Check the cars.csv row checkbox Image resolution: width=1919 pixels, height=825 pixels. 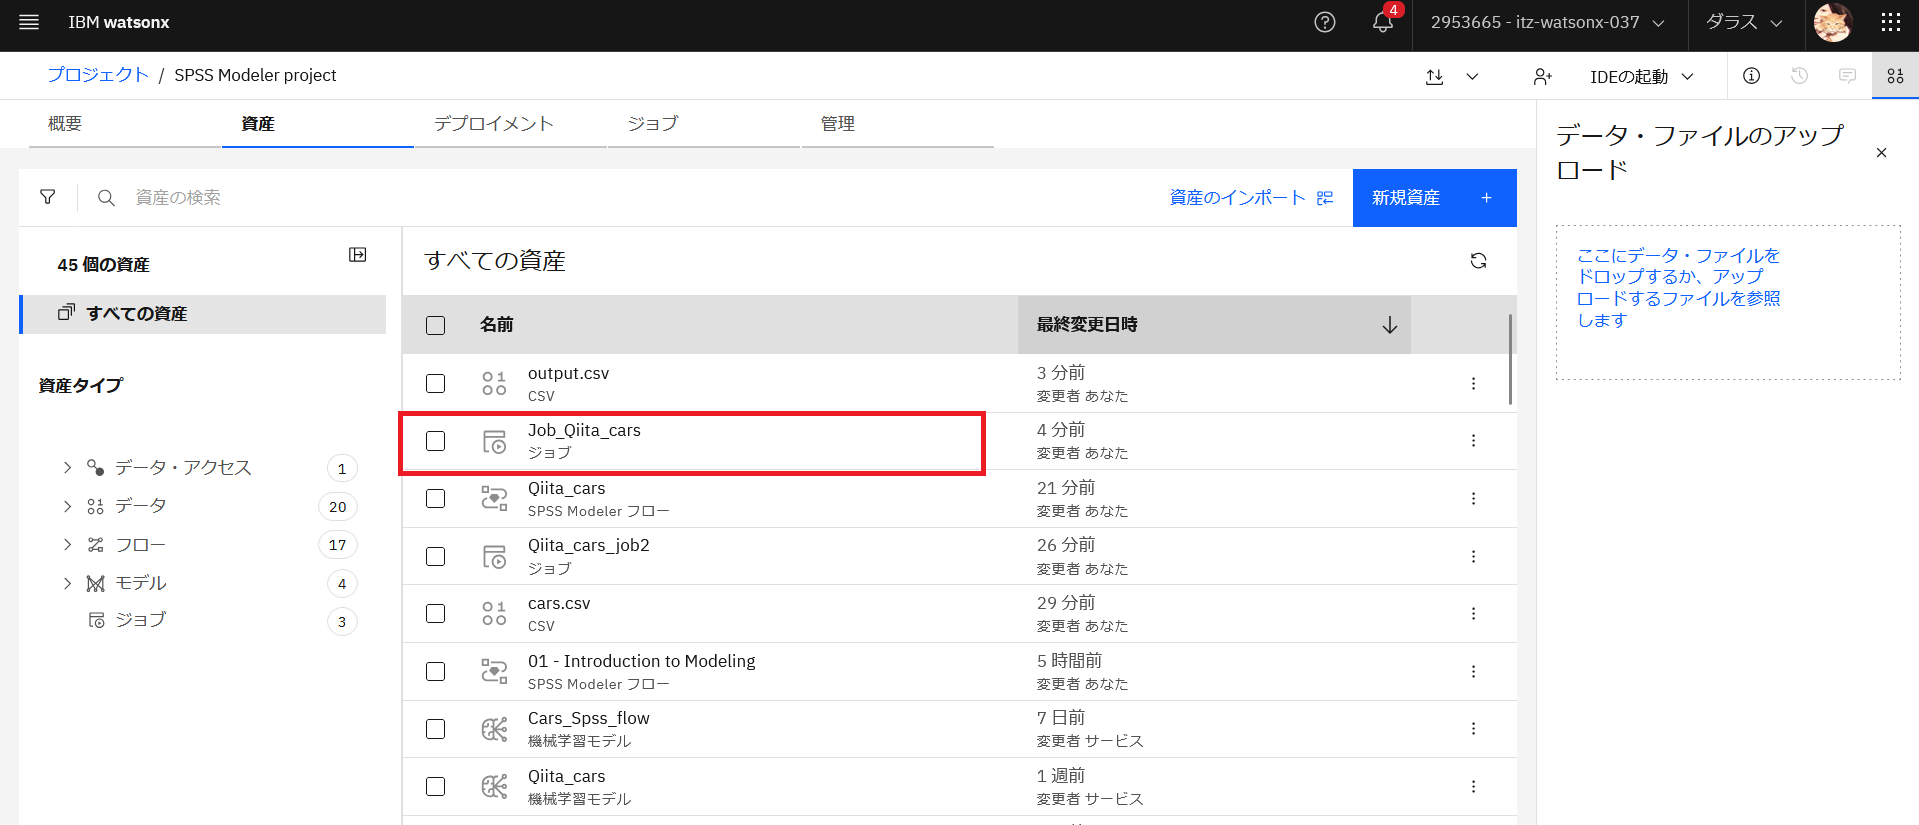coord(435,613)
